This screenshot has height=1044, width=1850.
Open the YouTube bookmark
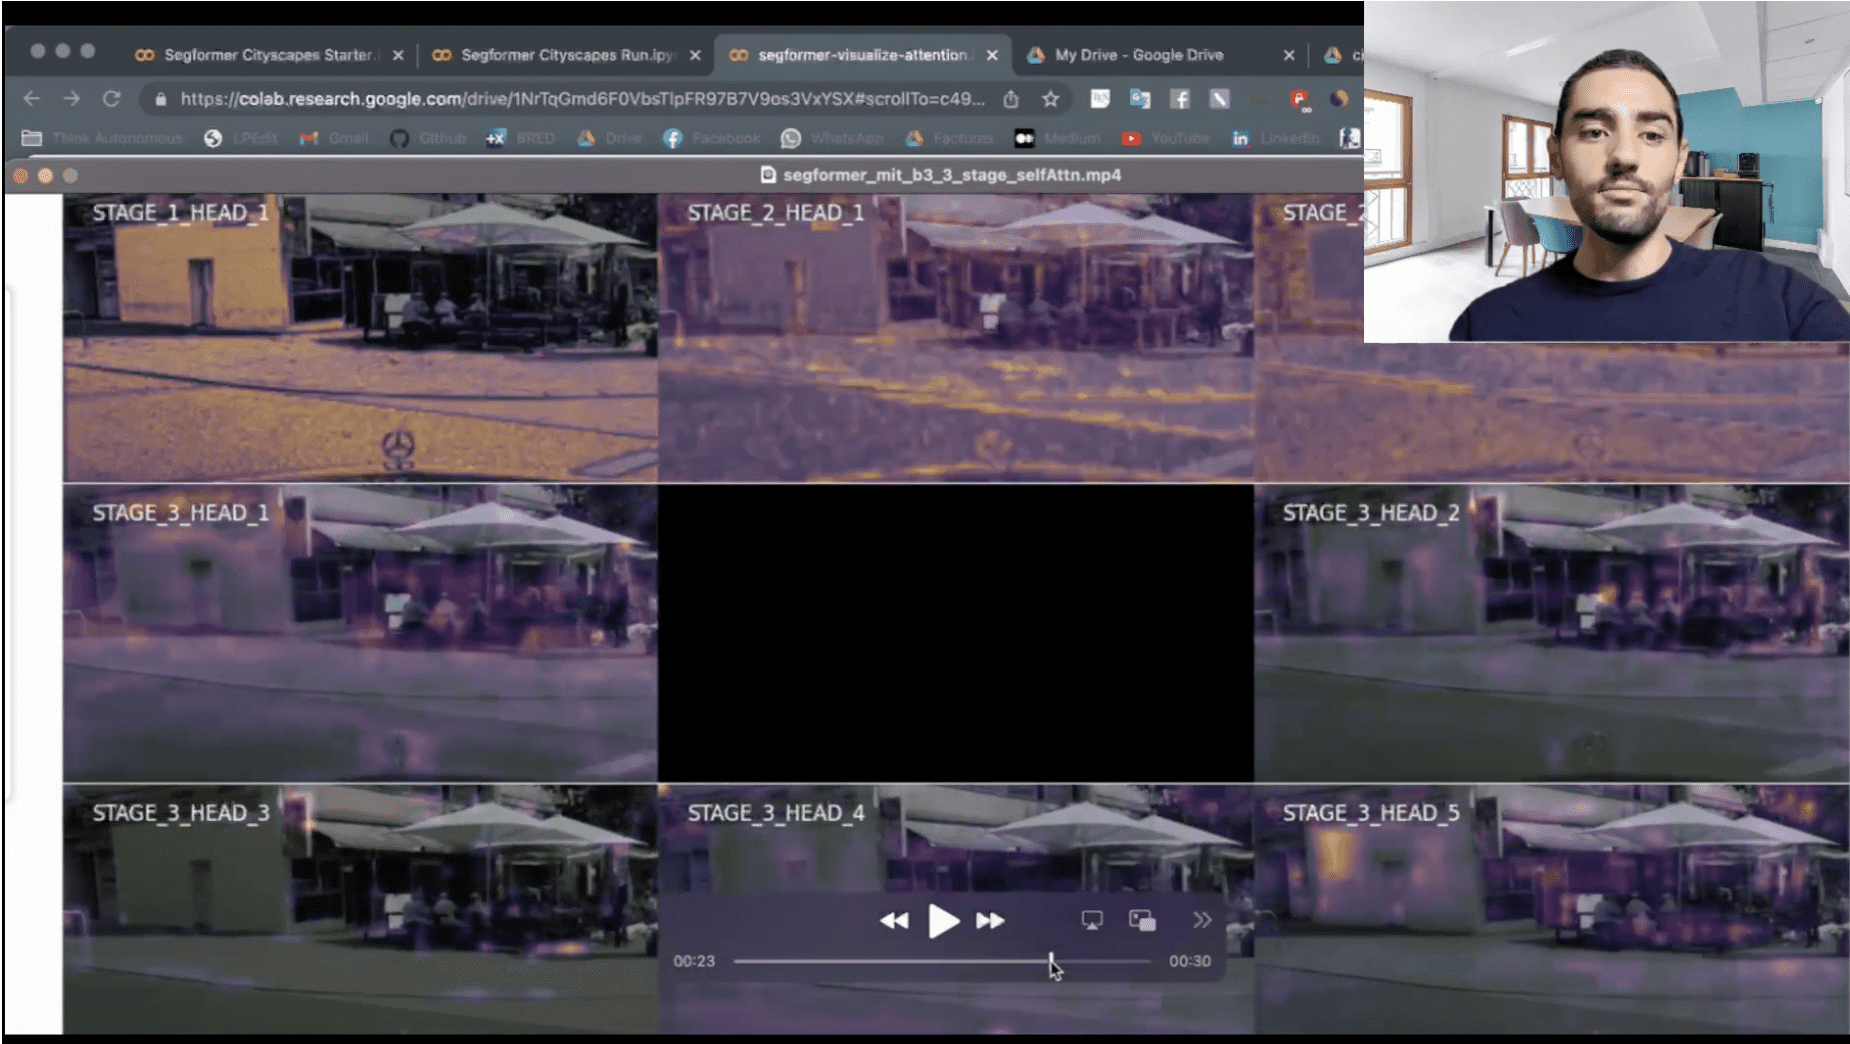tap(1165, 138)
